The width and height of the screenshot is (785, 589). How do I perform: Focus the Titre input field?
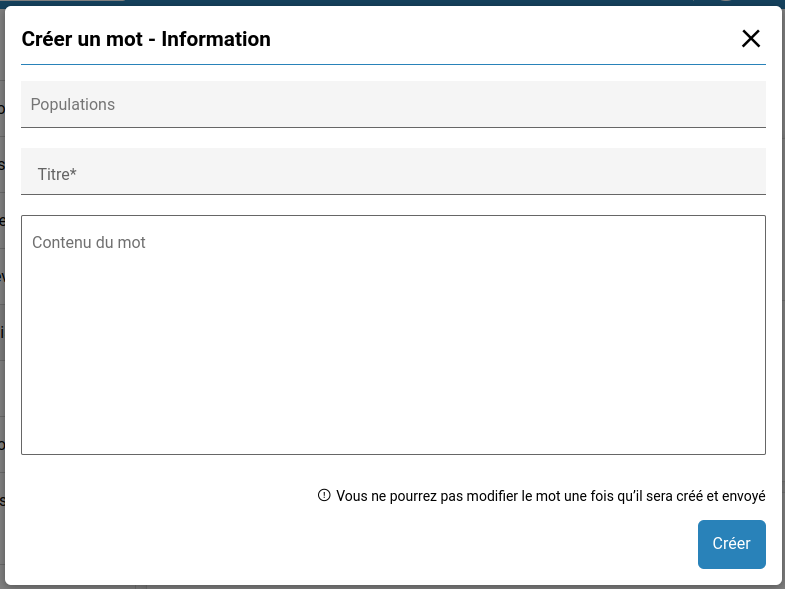[393, 172]
